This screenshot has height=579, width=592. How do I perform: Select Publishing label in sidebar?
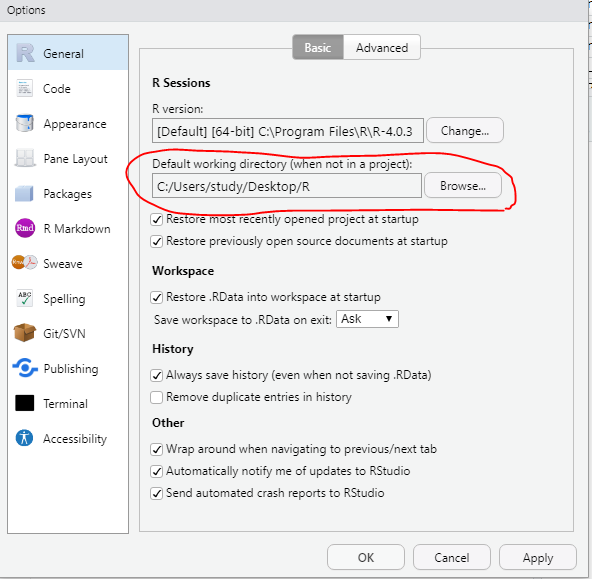pyautogui.click(x=71, y=369)
